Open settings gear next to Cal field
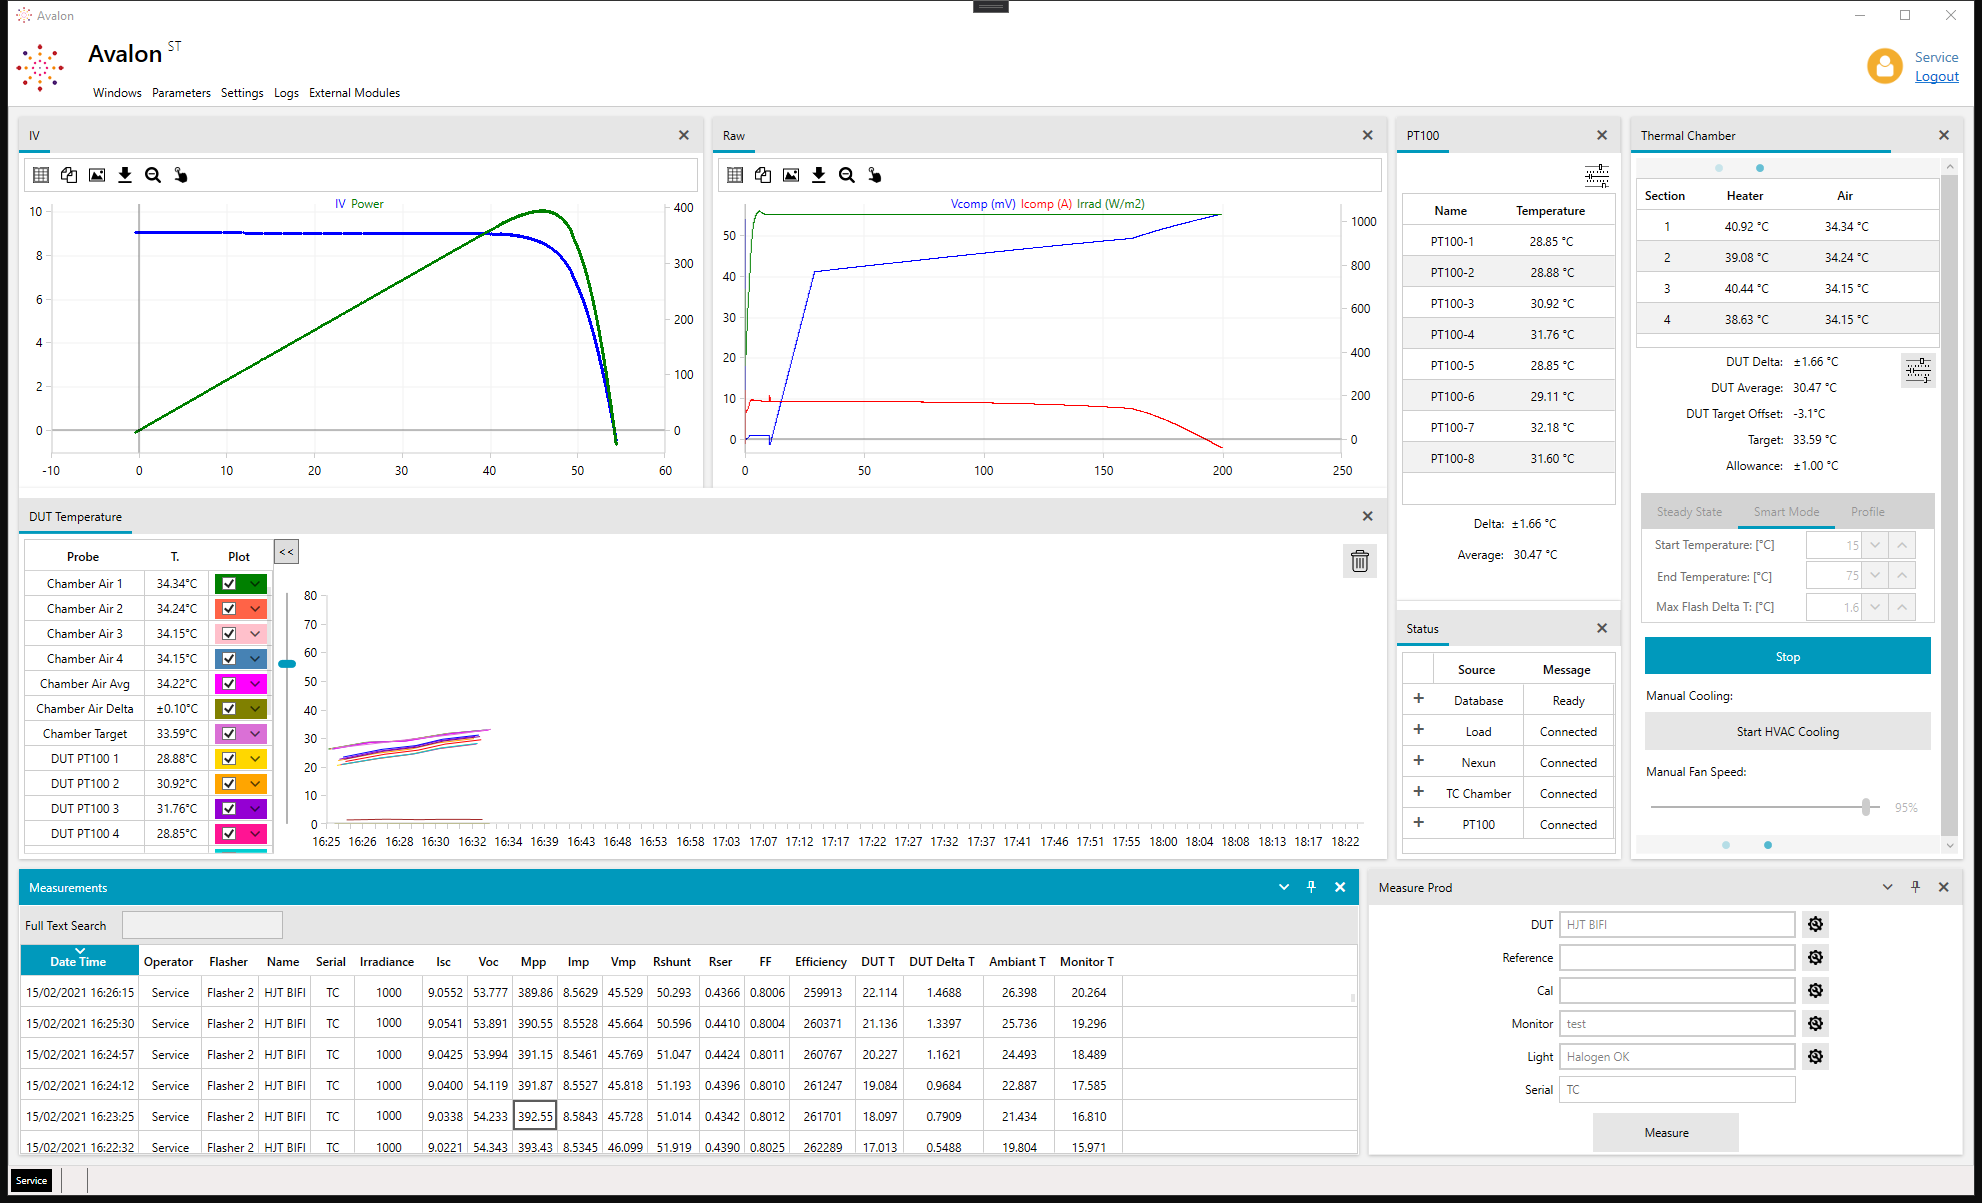The width and height of the screenshot is (1982, 1203). [1816, 991]
